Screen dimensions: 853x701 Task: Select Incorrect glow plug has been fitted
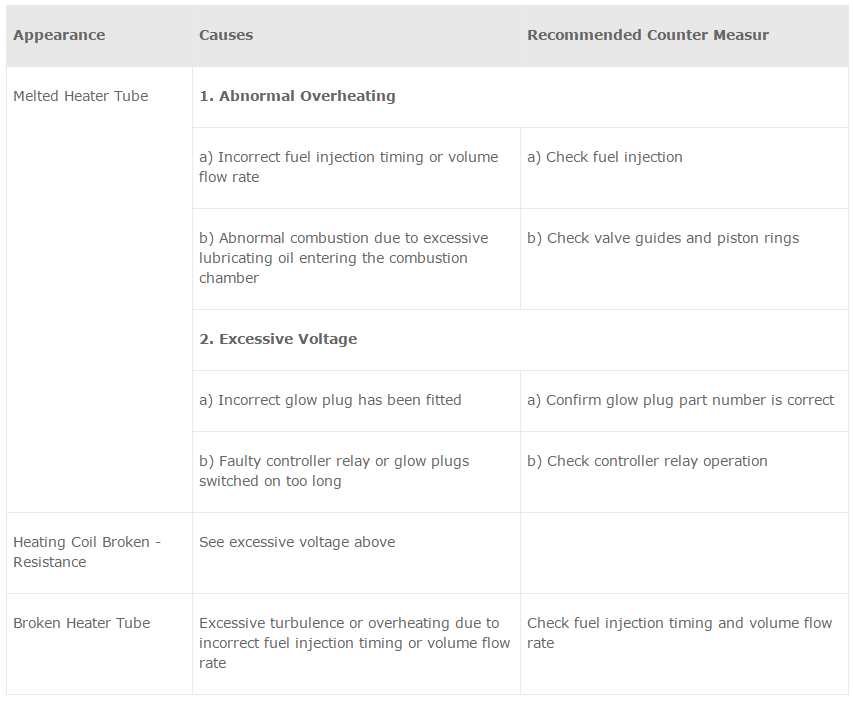coord(330,400)
